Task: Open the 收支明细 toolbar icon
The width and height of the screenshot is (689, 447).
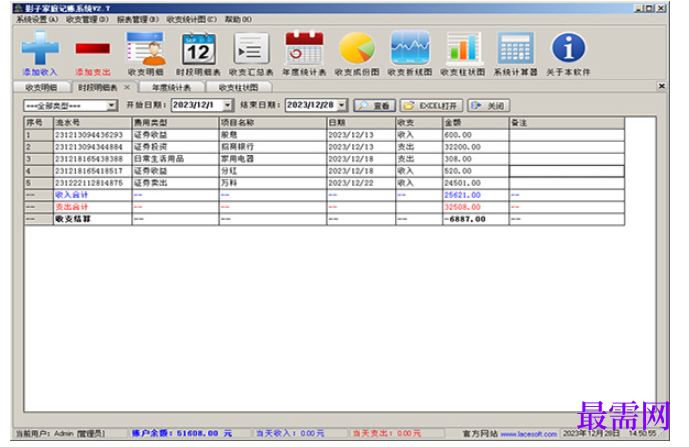Action: [x=145, y=48]
